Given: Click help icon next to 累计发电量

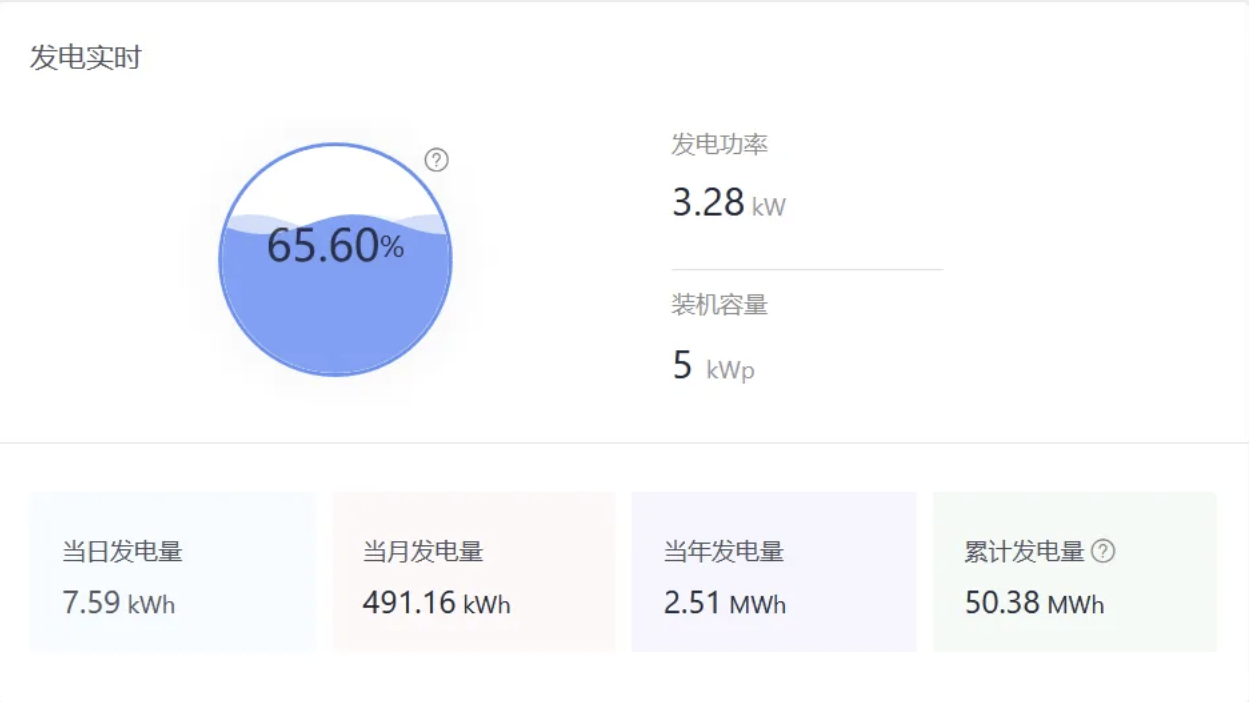Looking at the screenshot, I should [1103, 551].
